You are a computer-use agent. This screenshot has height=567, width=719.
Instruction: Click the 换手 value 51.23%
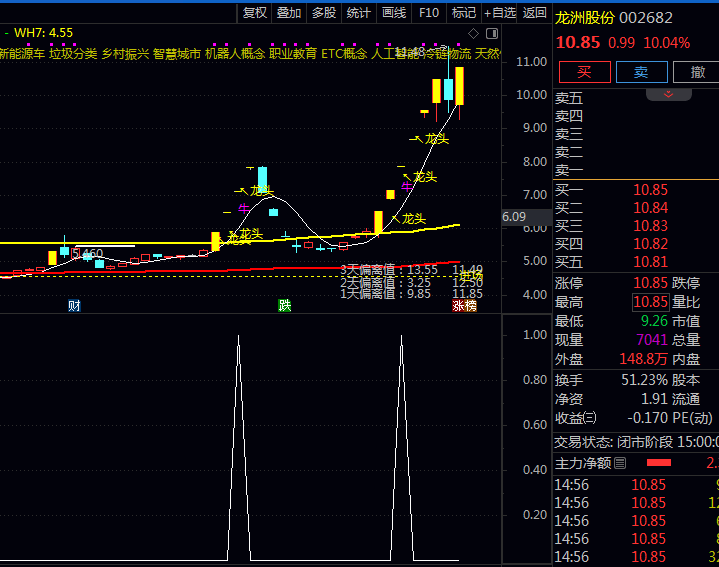coord(645,380)
